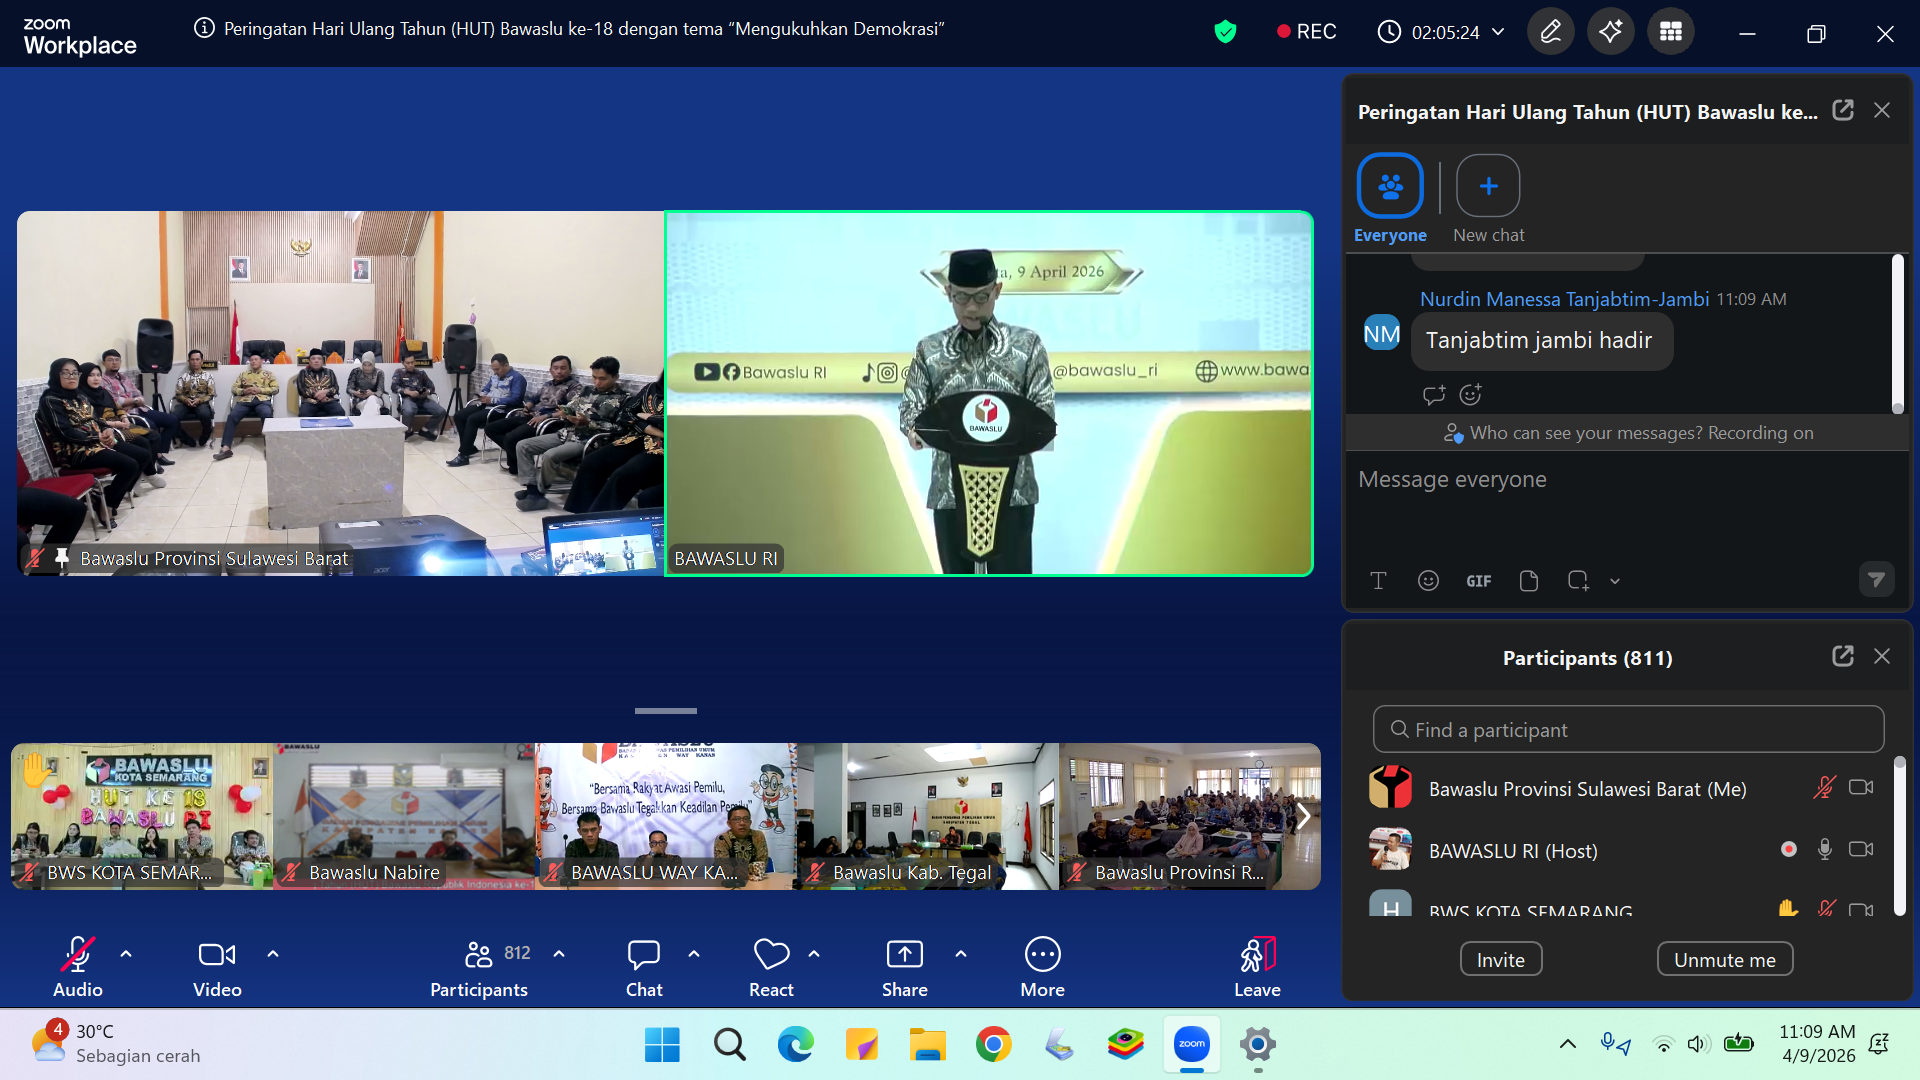This screenshot has width=1920, height=1080.
Task: Click the GIF icon in chat
Action: 1478,581
